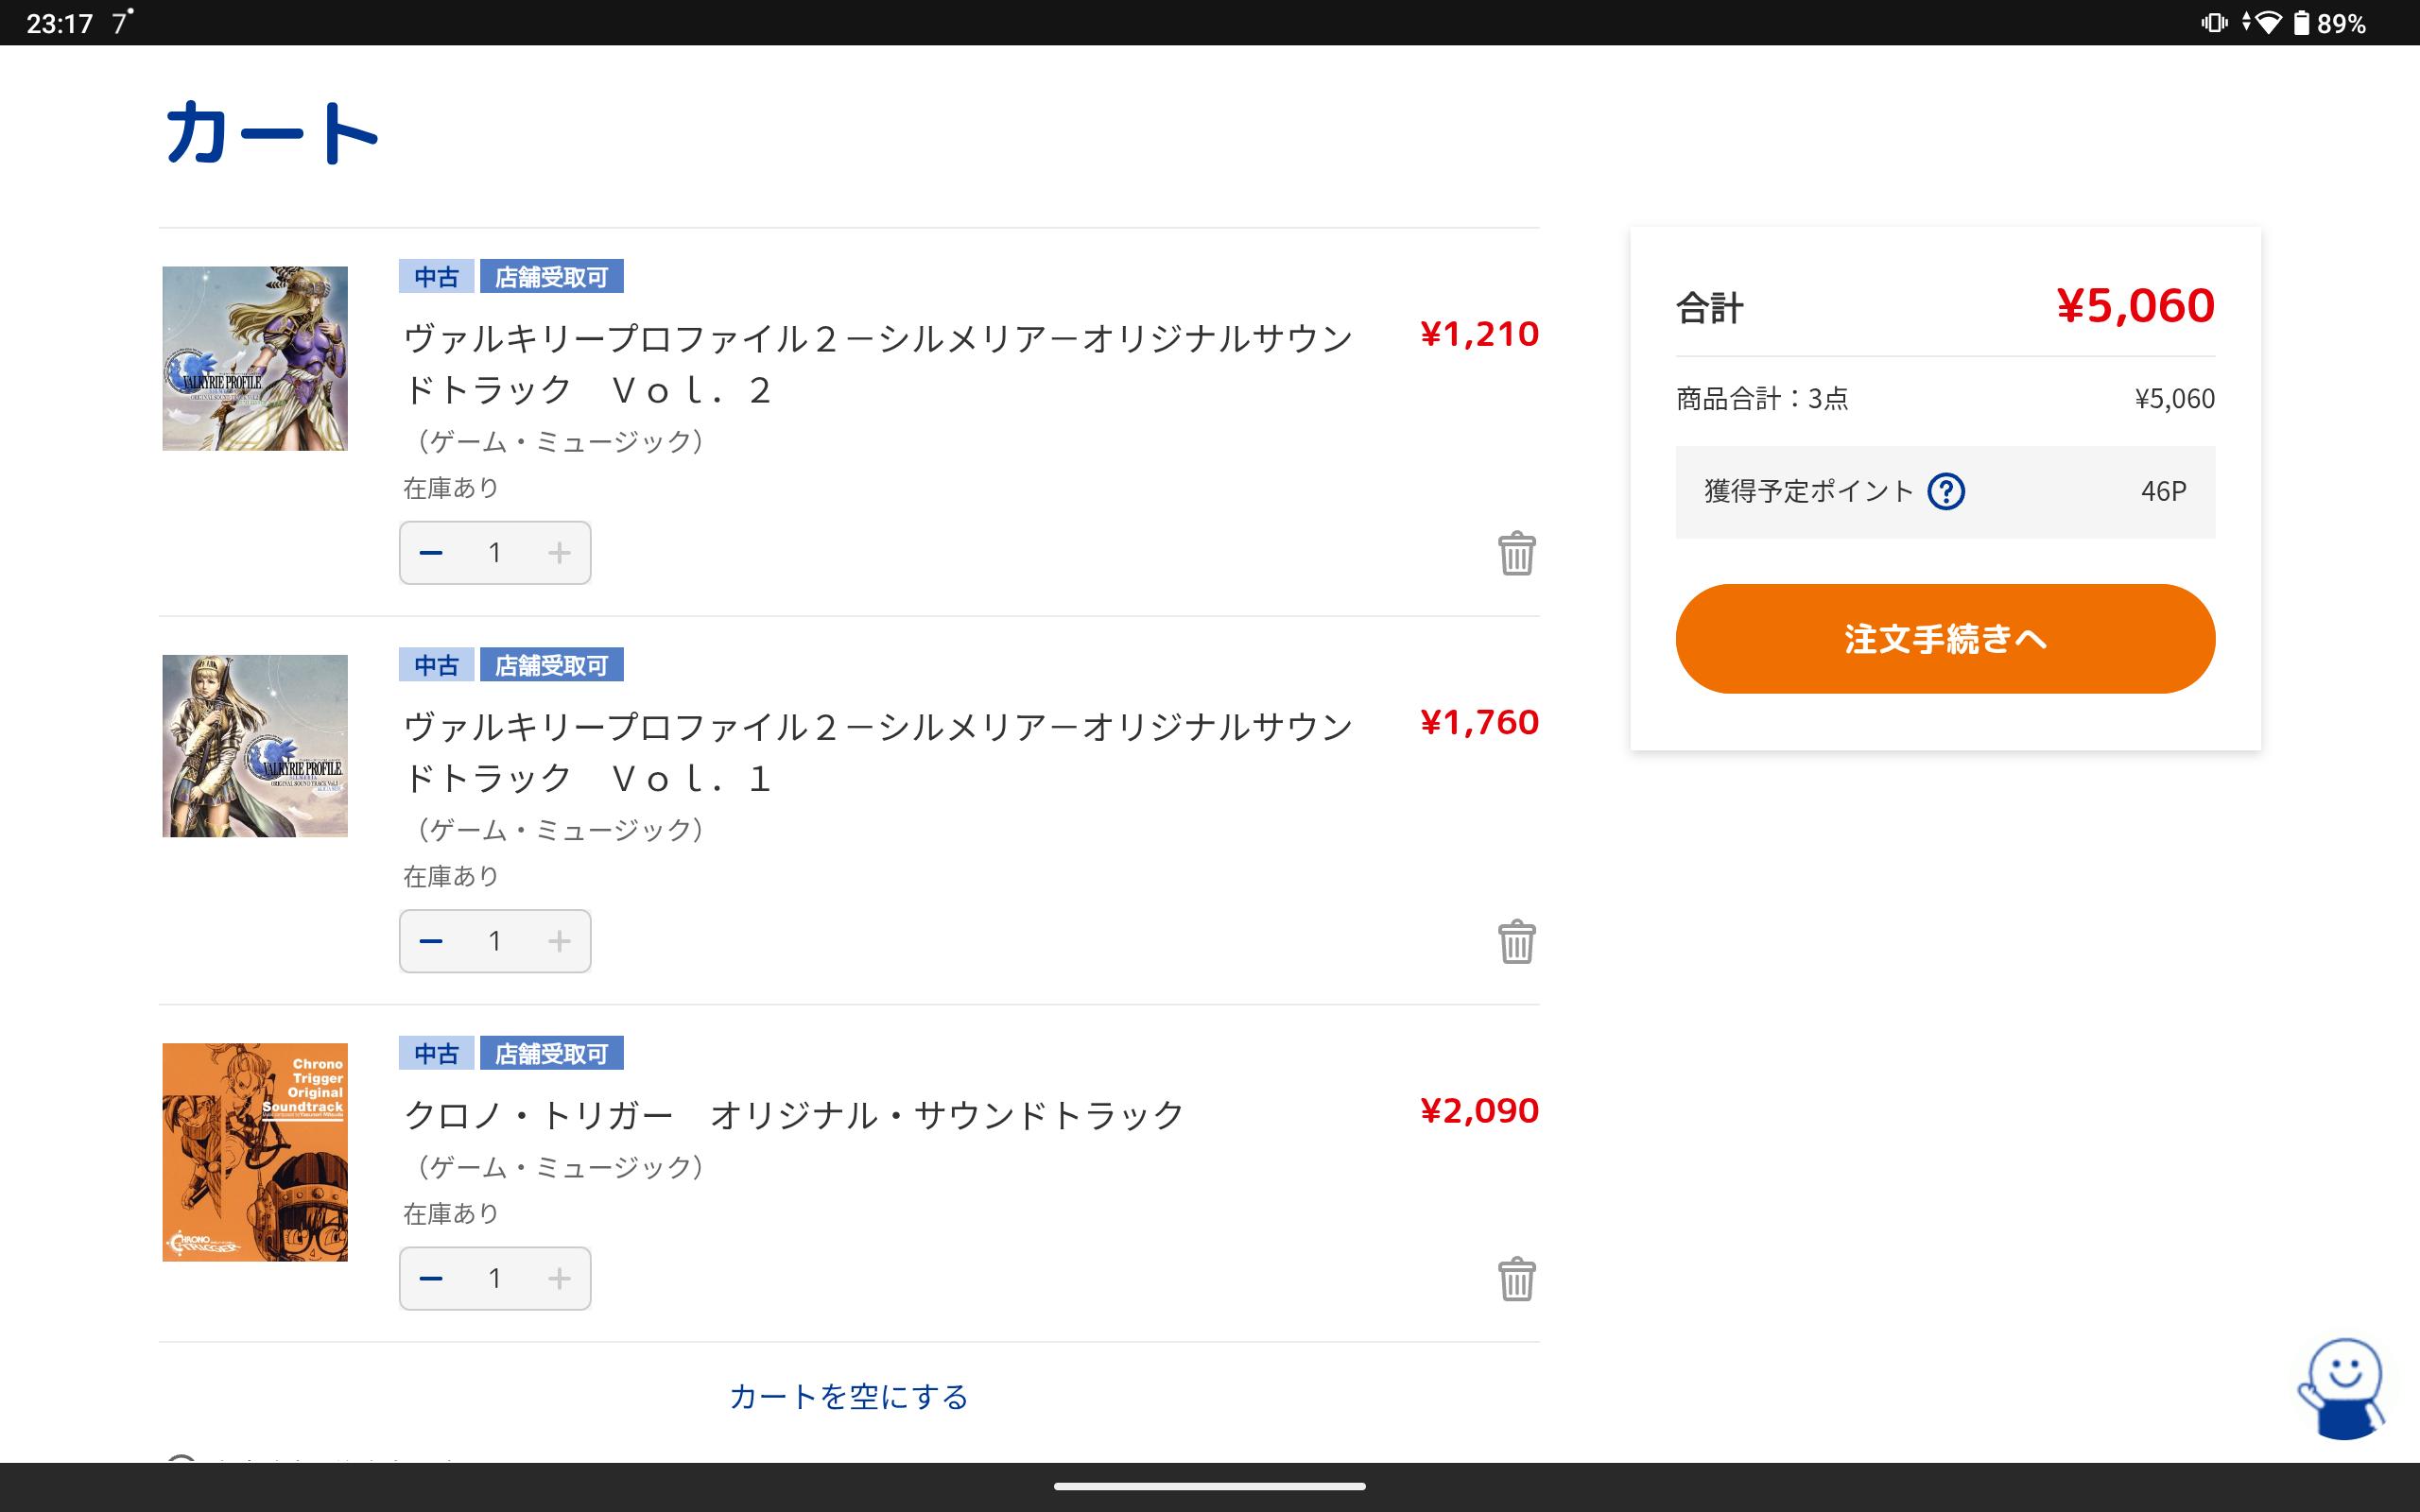Increase quantity of Valkyrie Profile Vol. 2

coord(559,553)
